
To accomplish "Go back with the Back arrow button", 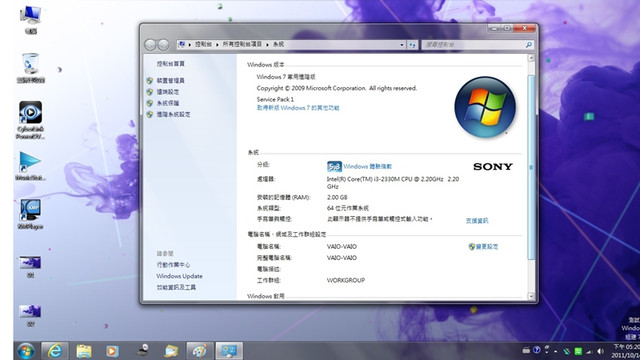I will pos(150,44).
